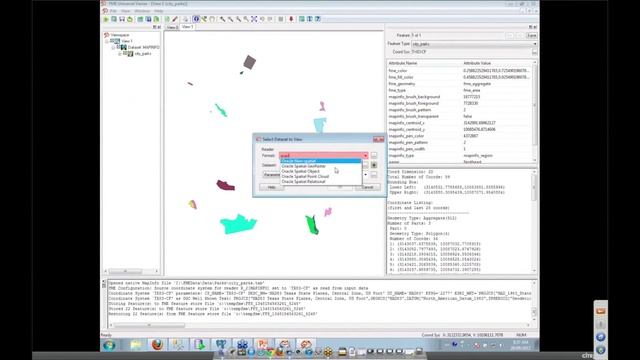The height and width of the screenshot is (360, 640).
Task: Switch to the View 1 tab
Action: coord(187,27)
